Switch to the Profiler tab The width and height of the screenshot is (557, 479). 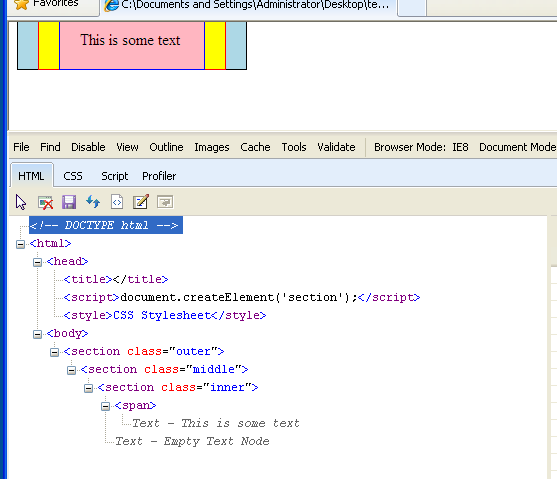(159, 176)
